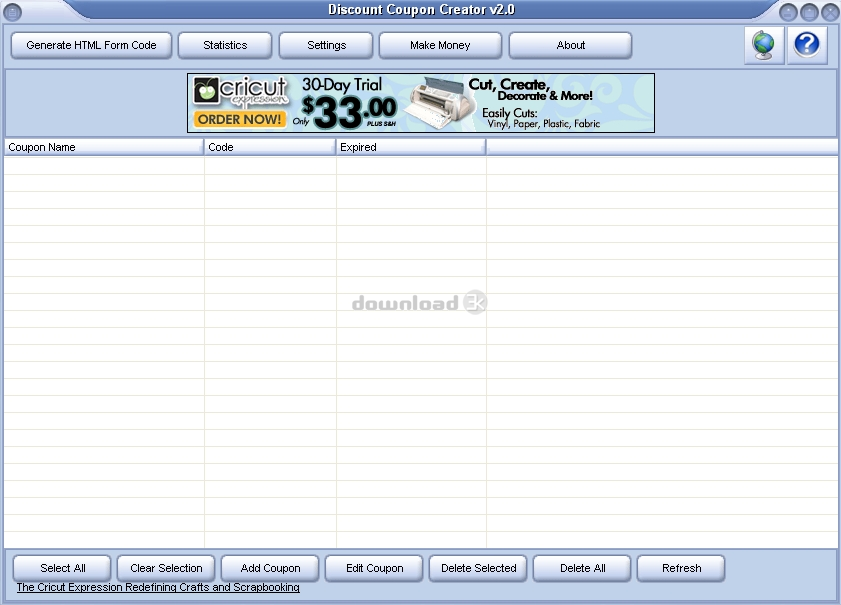Maximize the window using title bar button
Image resolution: width=841 pixels, height=605 pixels.
pyautogui.click(x=809, y=12)
